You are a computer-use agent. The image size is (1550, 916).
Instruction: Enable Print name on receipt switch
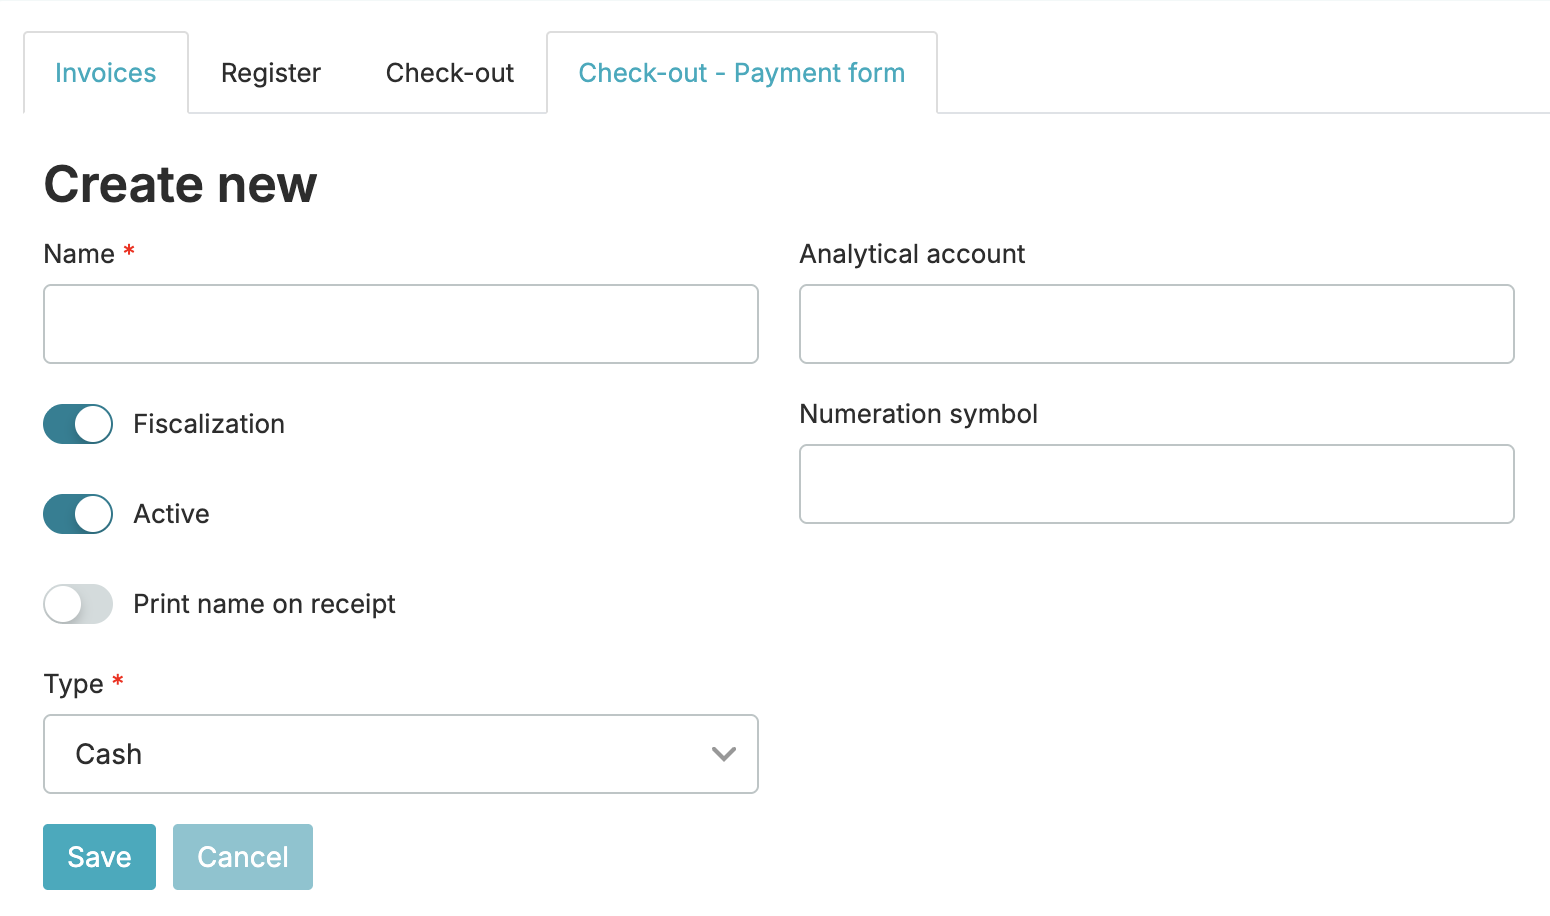click(x=78, y=604)
